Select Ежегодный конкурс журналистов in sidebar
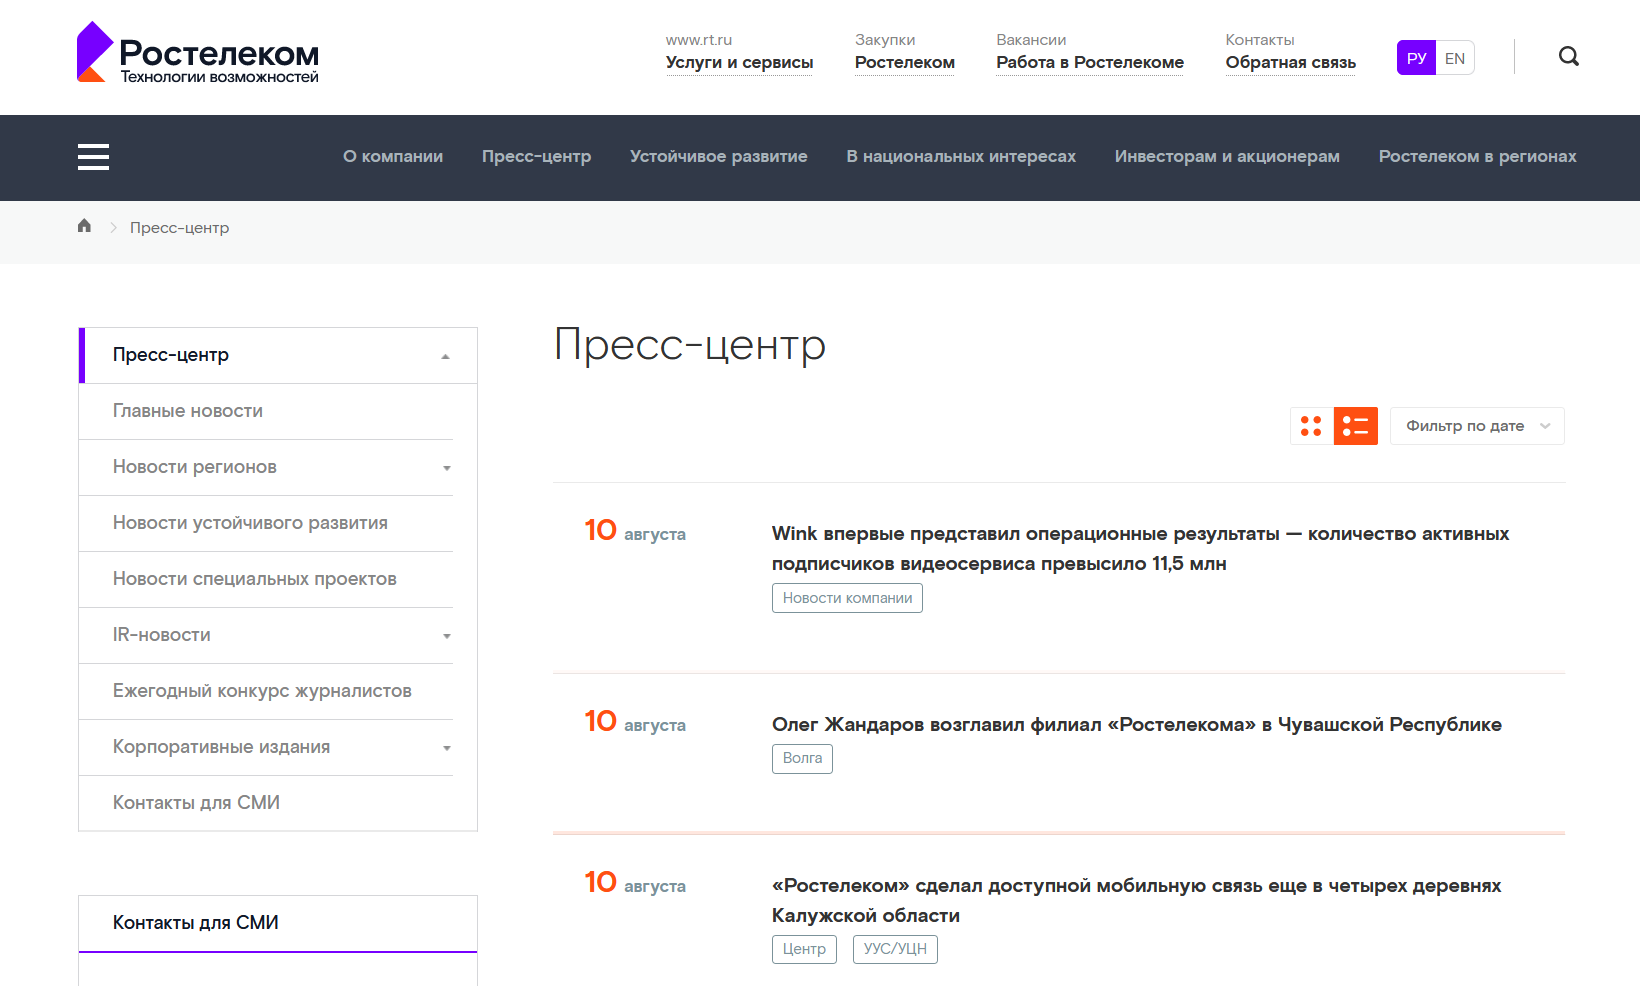The height and width of the screenshot is (986, 1640). point(262,691)
